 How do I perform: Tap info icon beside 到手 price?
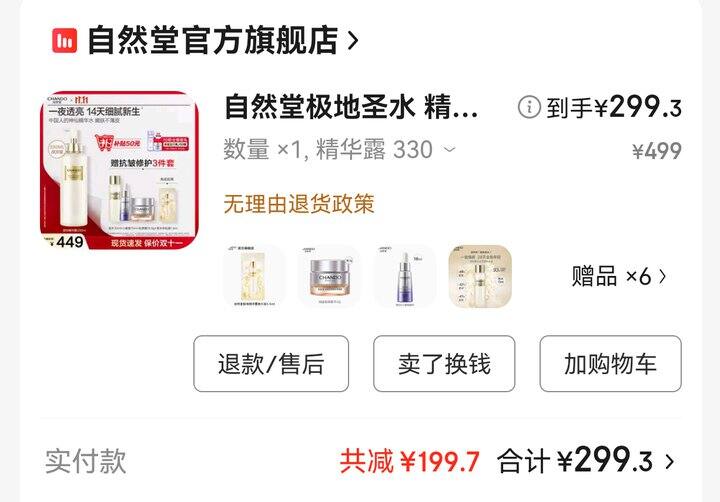(529, 107)
